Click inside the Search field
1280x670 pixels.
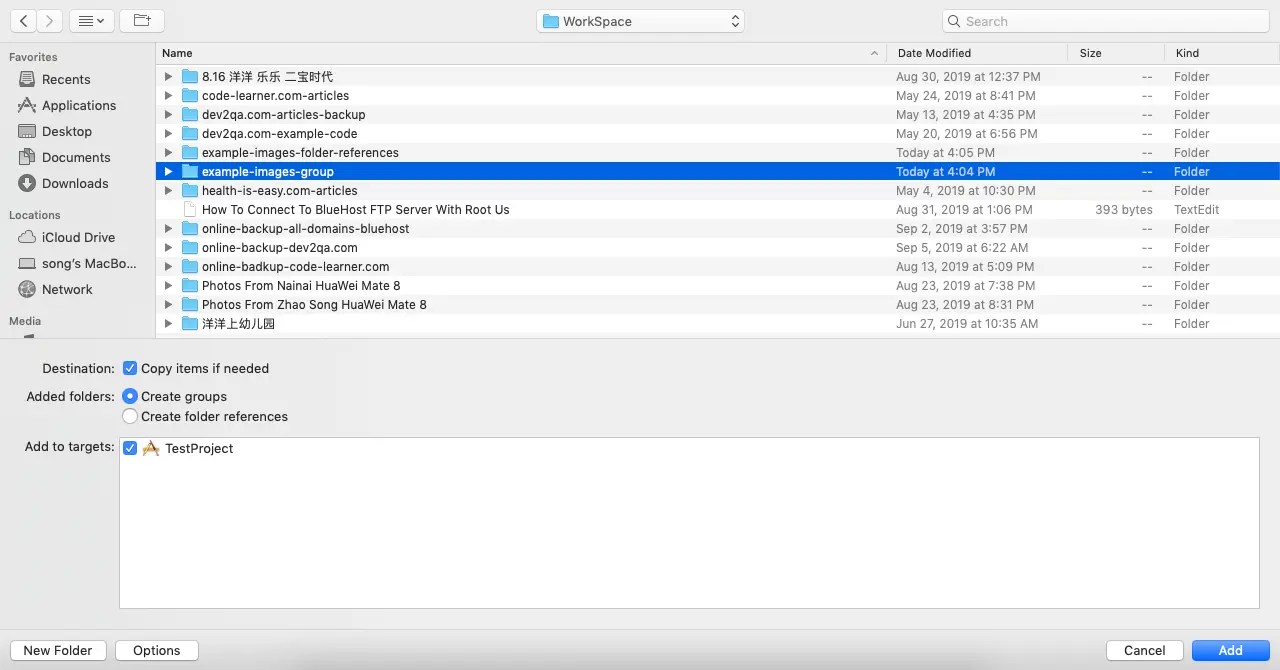[x=1104, y=20]
